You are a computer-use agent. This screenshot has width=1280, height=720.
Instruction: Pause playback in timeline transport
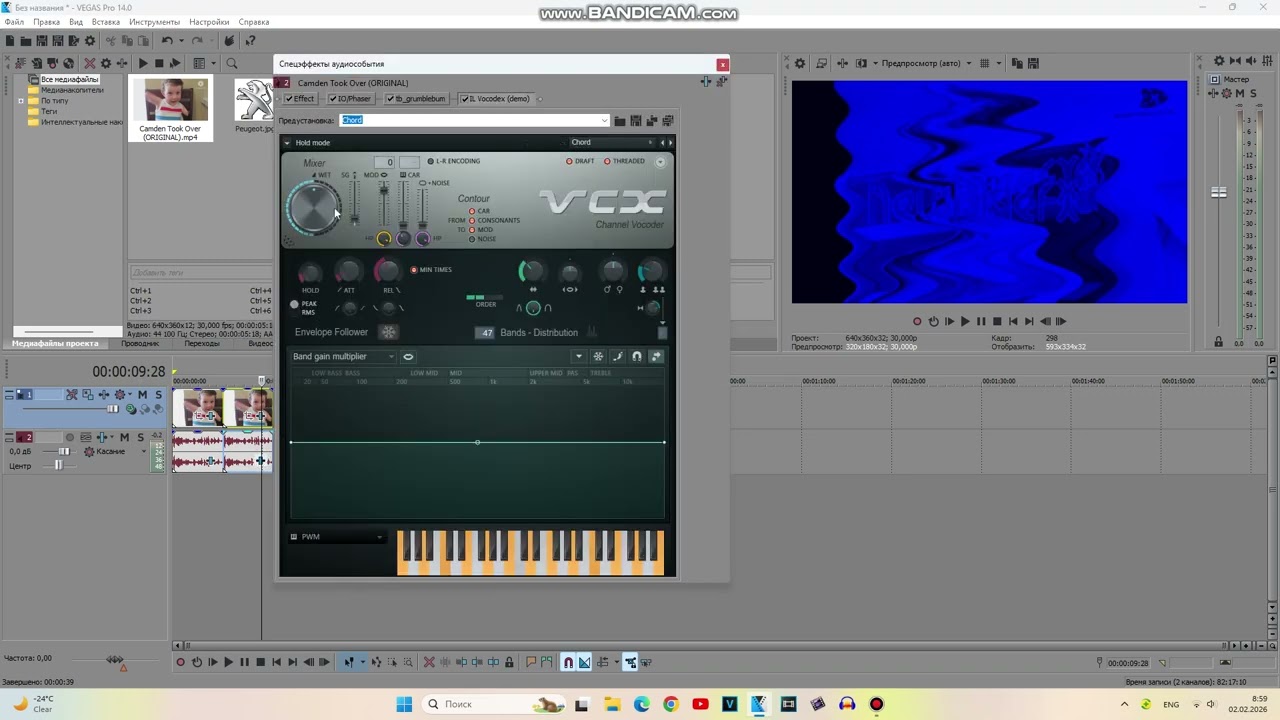click(x=244, y=662)
